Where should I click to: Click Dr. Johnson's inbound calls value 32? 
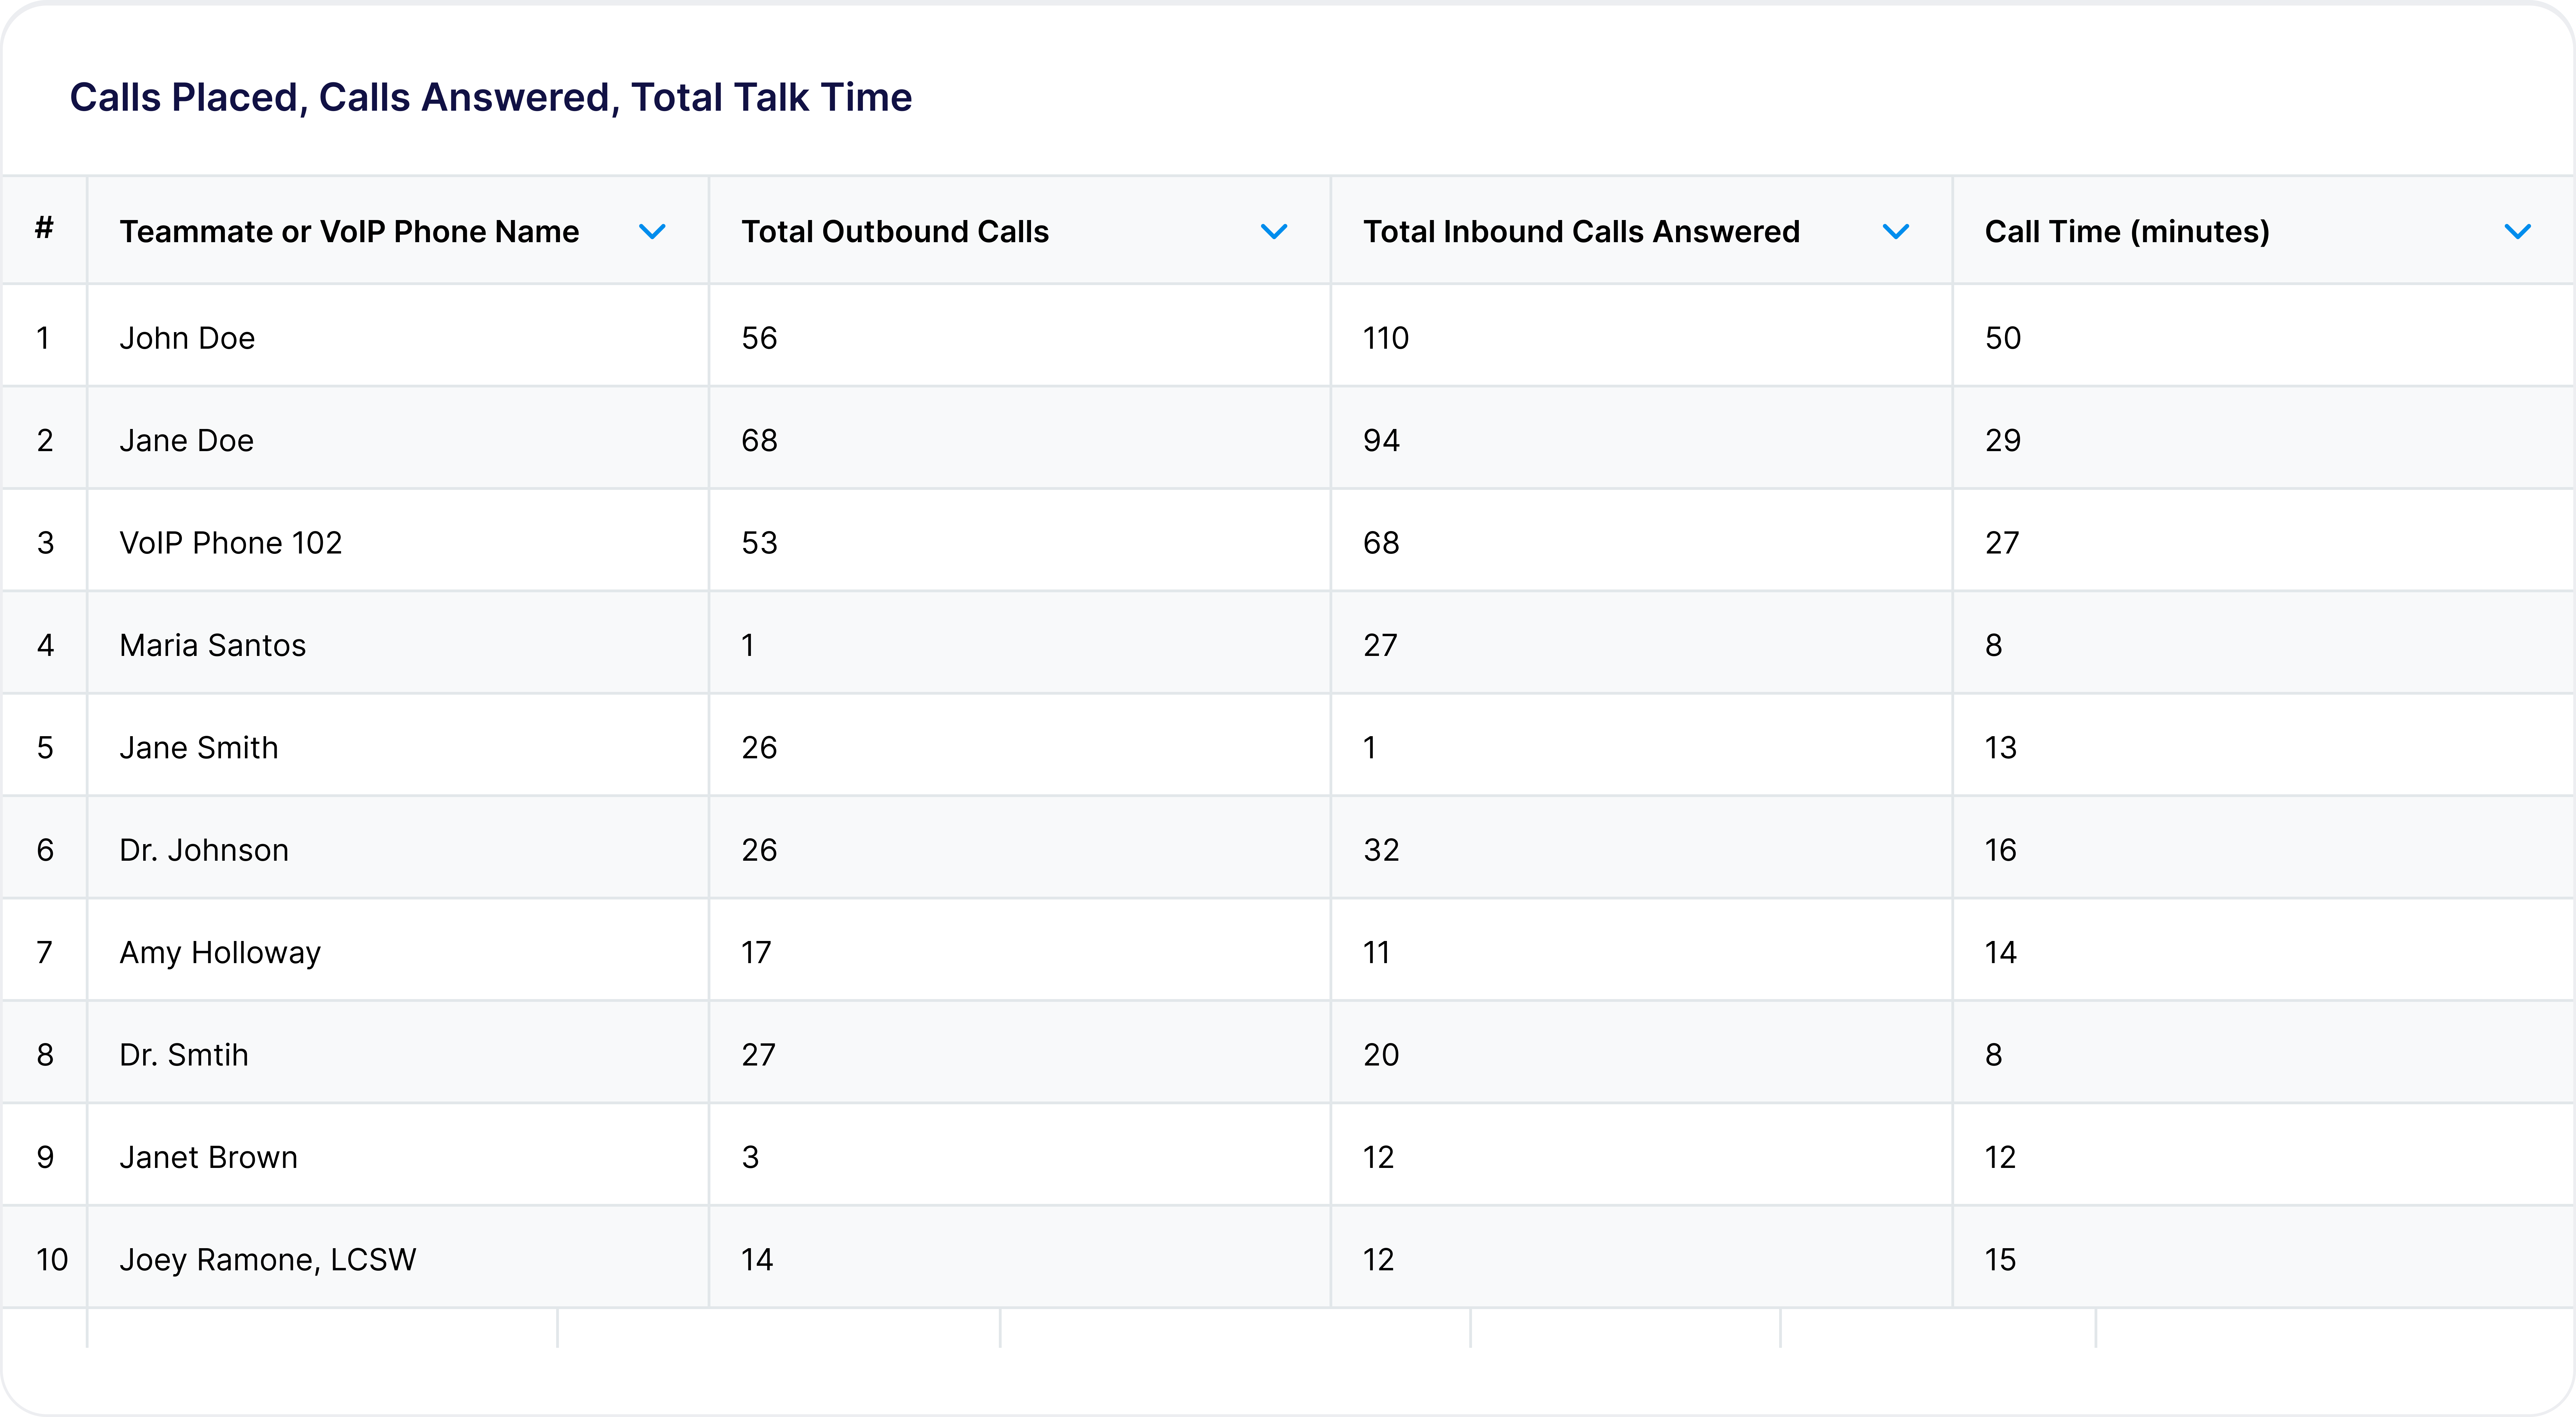click(1381, 850)
